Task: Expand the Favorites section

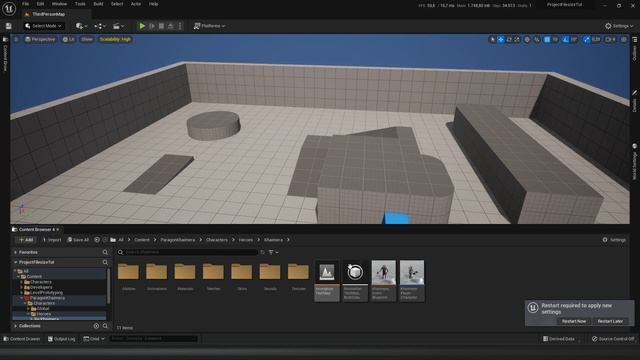Action: click(x=16, y=253)
